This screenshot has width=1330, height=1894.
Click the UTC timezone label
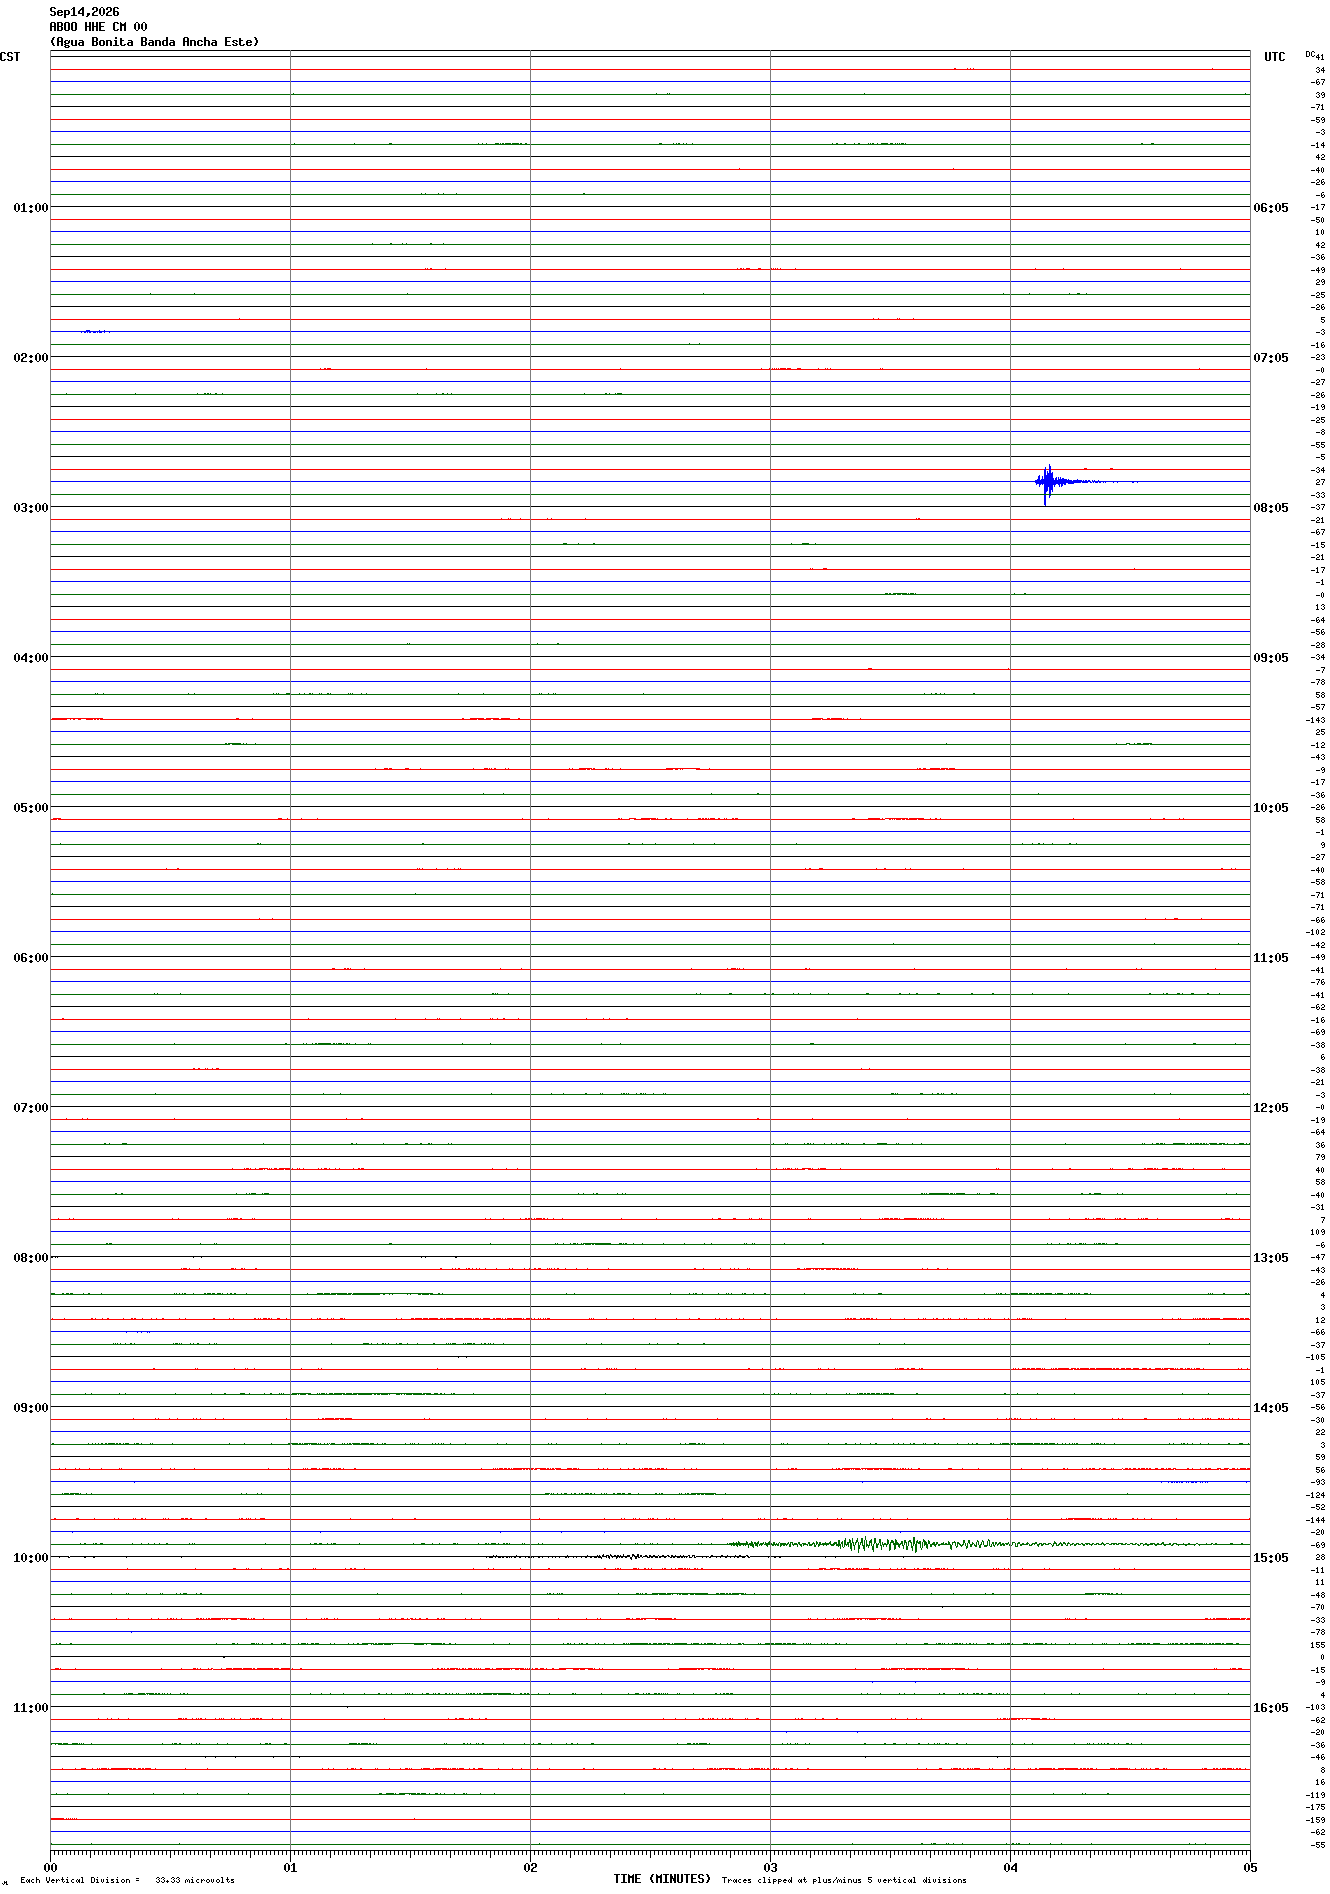(1274, 57)
